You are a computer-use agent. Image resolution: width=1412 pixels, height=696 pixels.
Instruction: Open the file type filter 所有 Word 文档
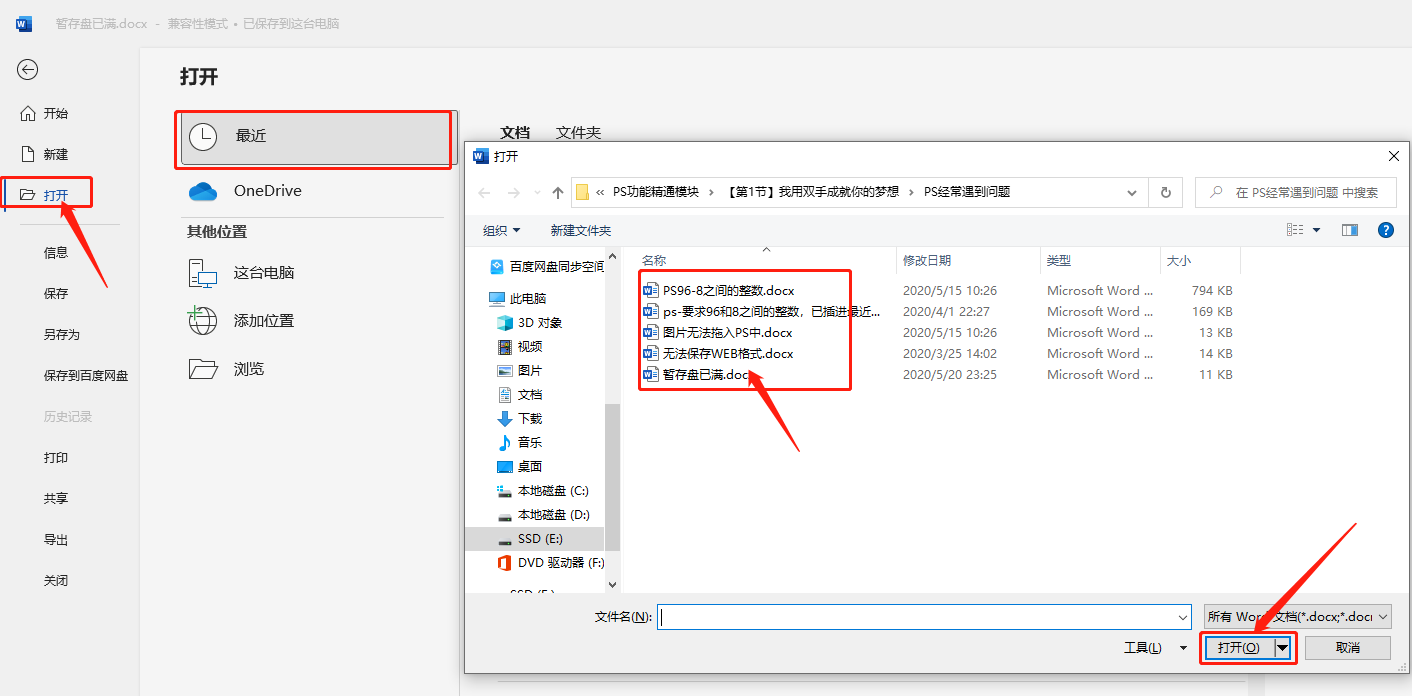click(x=1297, y=617)
